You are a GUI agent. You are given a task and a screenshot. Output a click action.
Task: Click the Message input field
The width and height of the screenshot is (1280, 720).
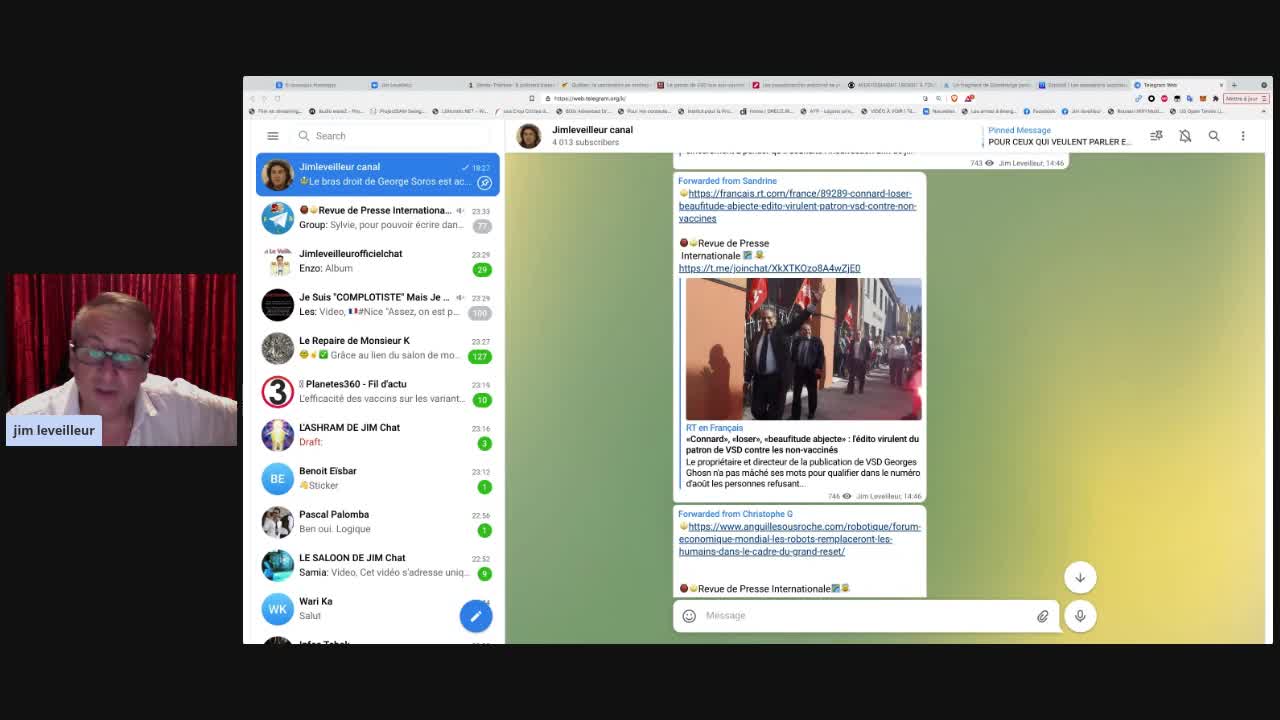tap(865, 616)
